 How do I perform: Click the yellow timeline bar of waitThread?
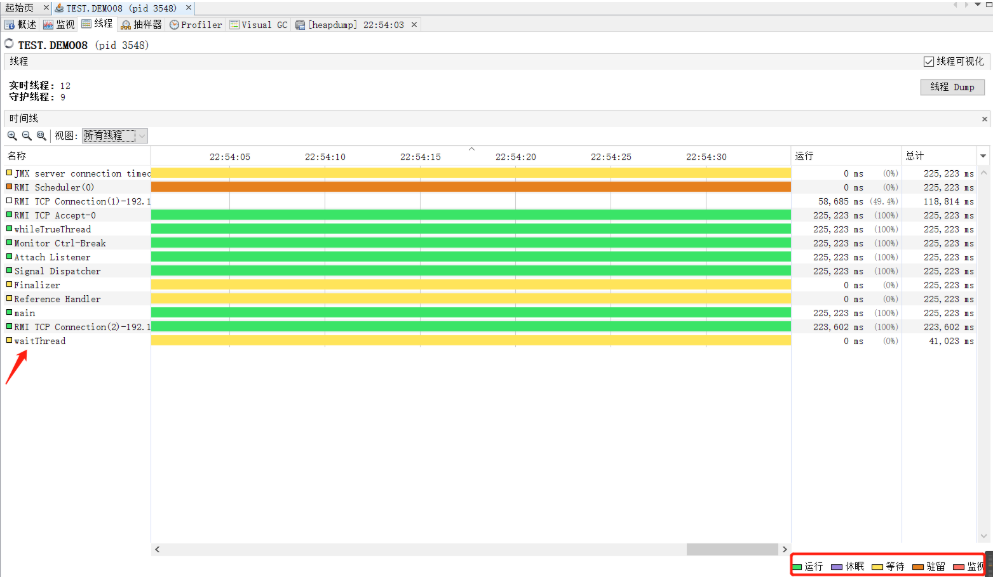click(471, 341)
